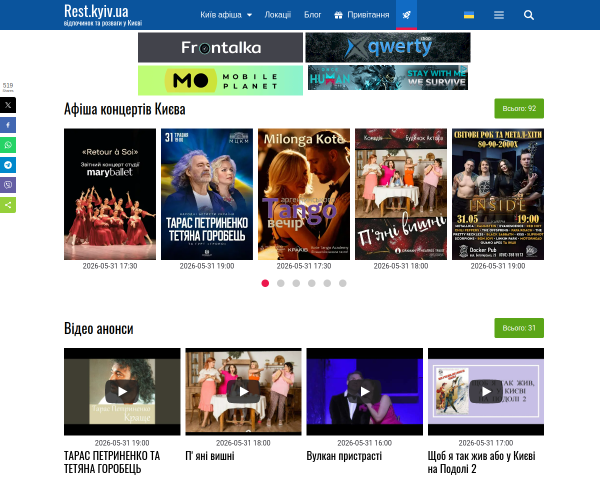This screenshot has width=600, height=480.
Task: Open the Блог menu item
Action: tap(312, 15)
